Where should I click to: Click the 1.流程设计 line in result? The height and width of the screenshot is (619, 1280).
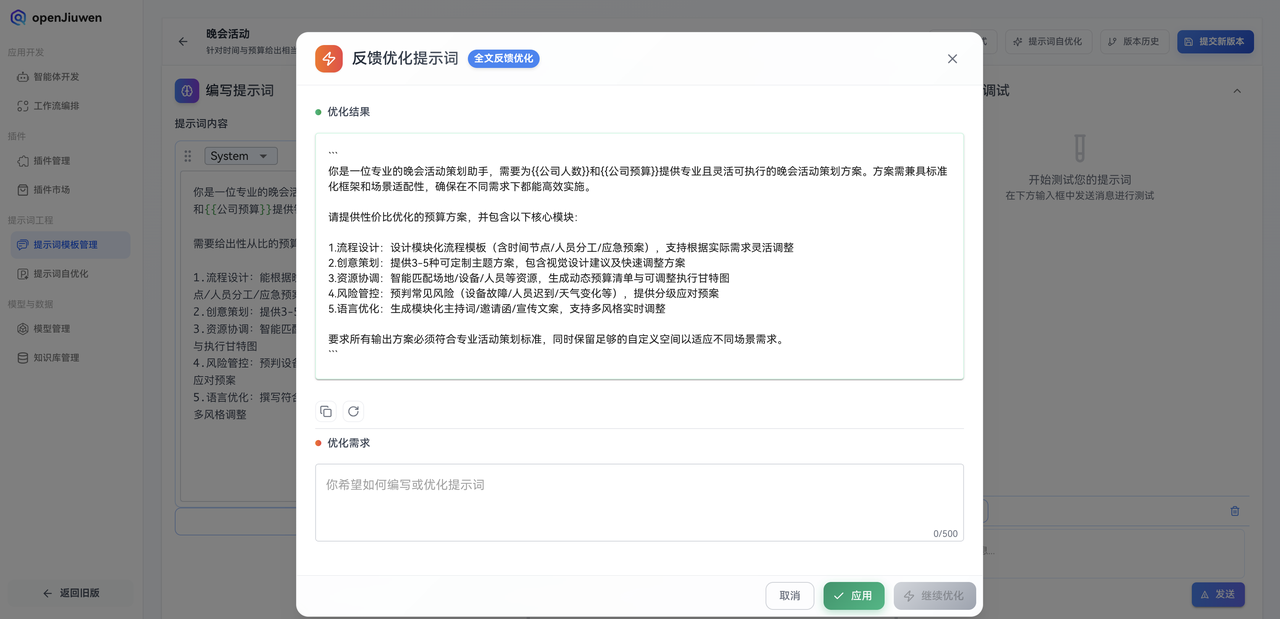click(x=561, y=248)
